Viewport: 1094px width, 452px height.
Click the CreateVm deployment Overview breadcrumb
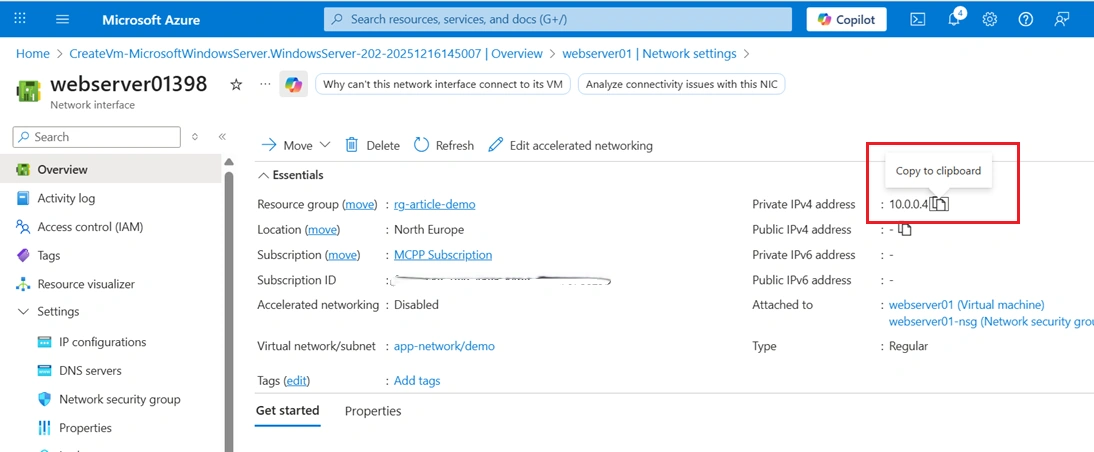click(306, 54)
